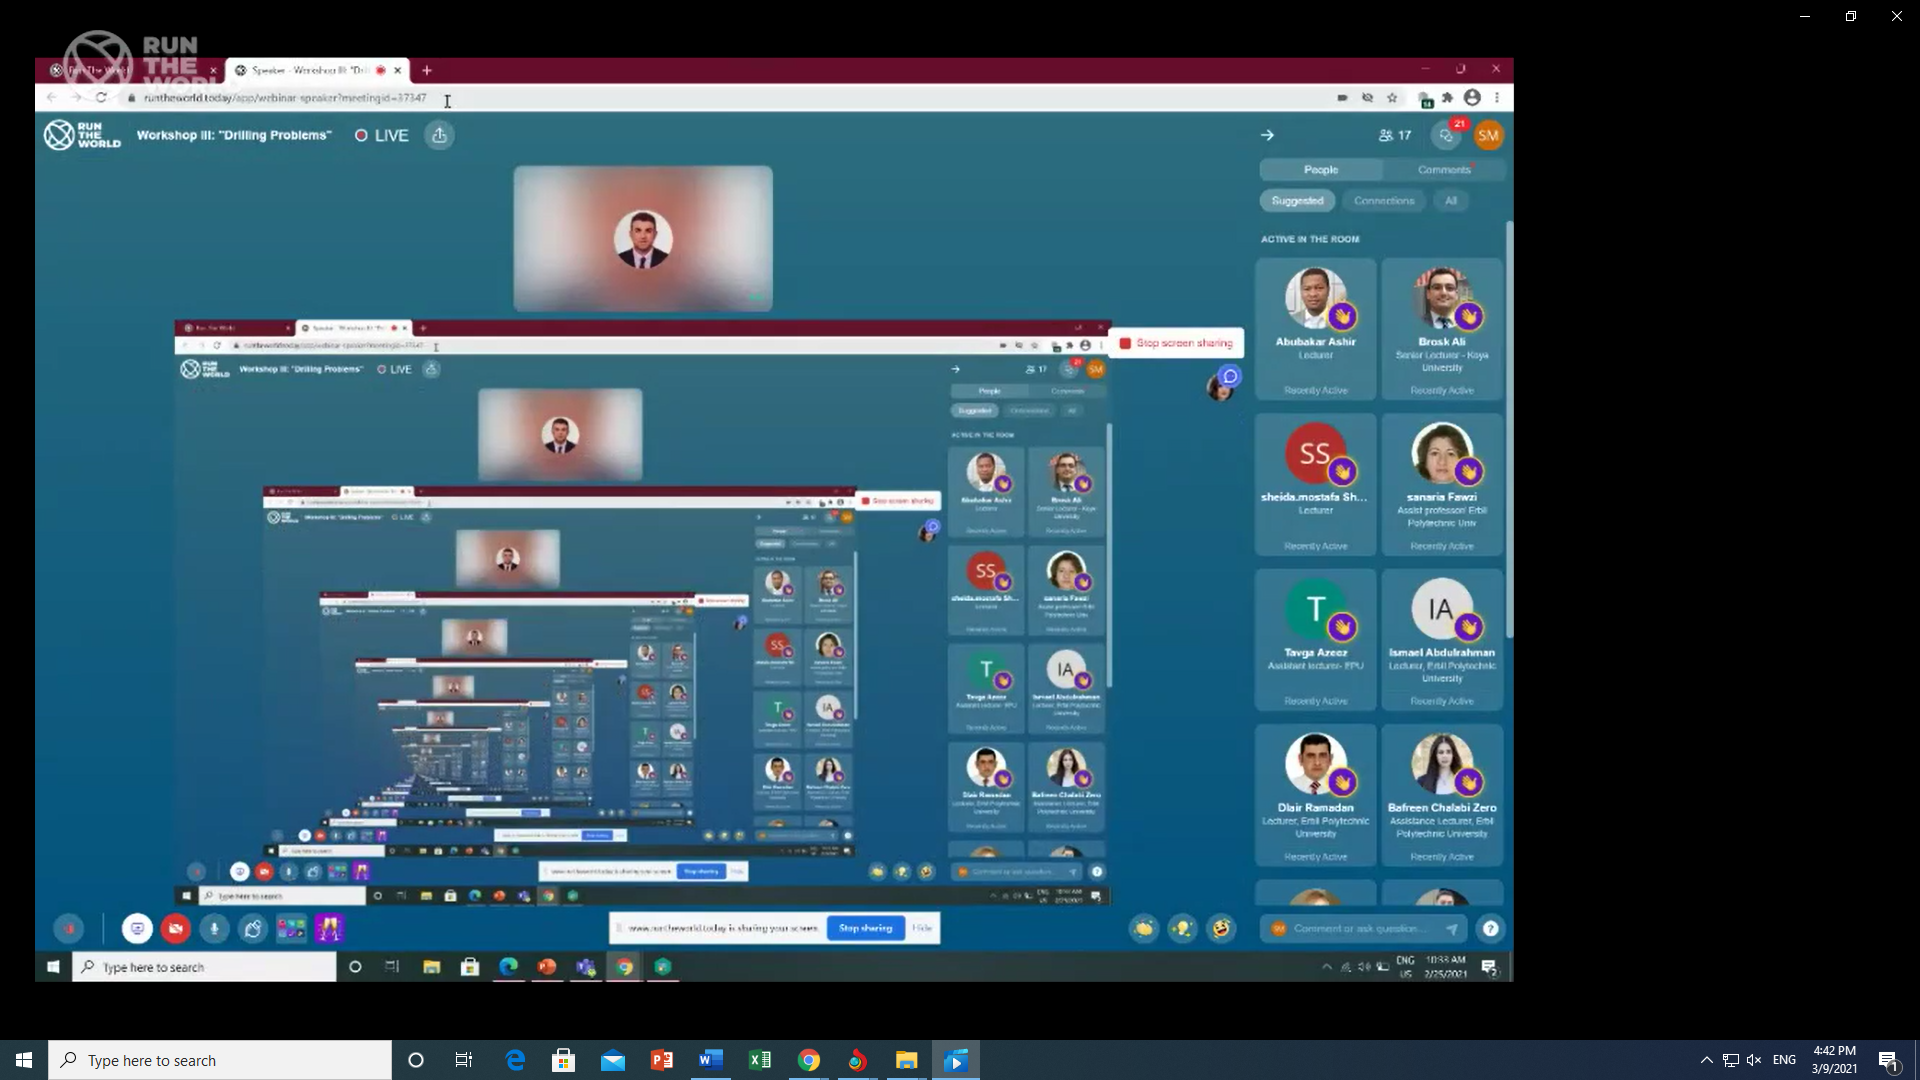Image resolution: width=1920 pixels, height=1080 pixels.
Task: Switch to the Comments tab
Action: (x=1444, y=170)
